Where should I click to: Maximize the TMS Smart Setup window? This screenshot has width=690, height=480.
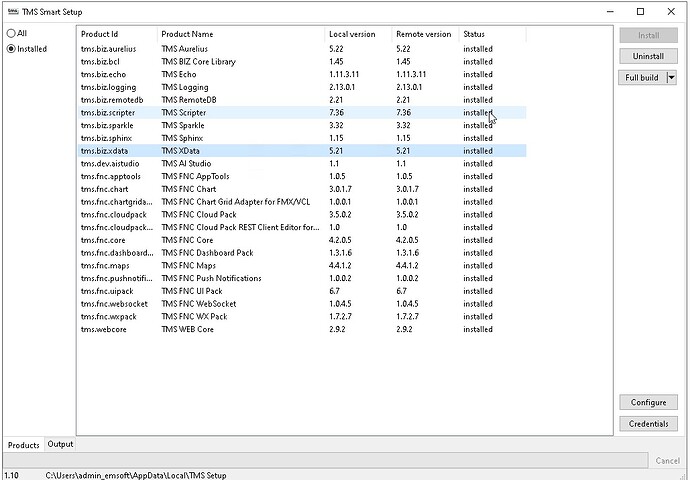coord(640,11)
